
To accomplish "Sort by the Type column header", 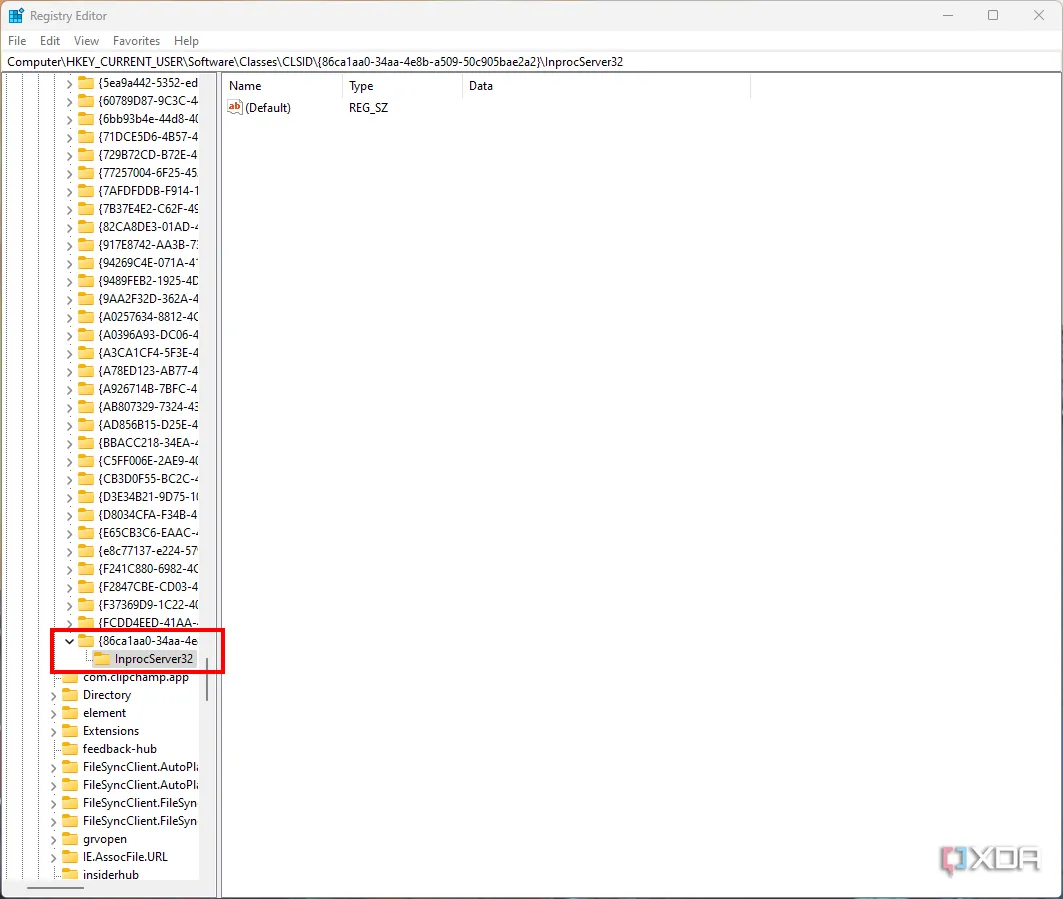I will (x=403, y=86).
